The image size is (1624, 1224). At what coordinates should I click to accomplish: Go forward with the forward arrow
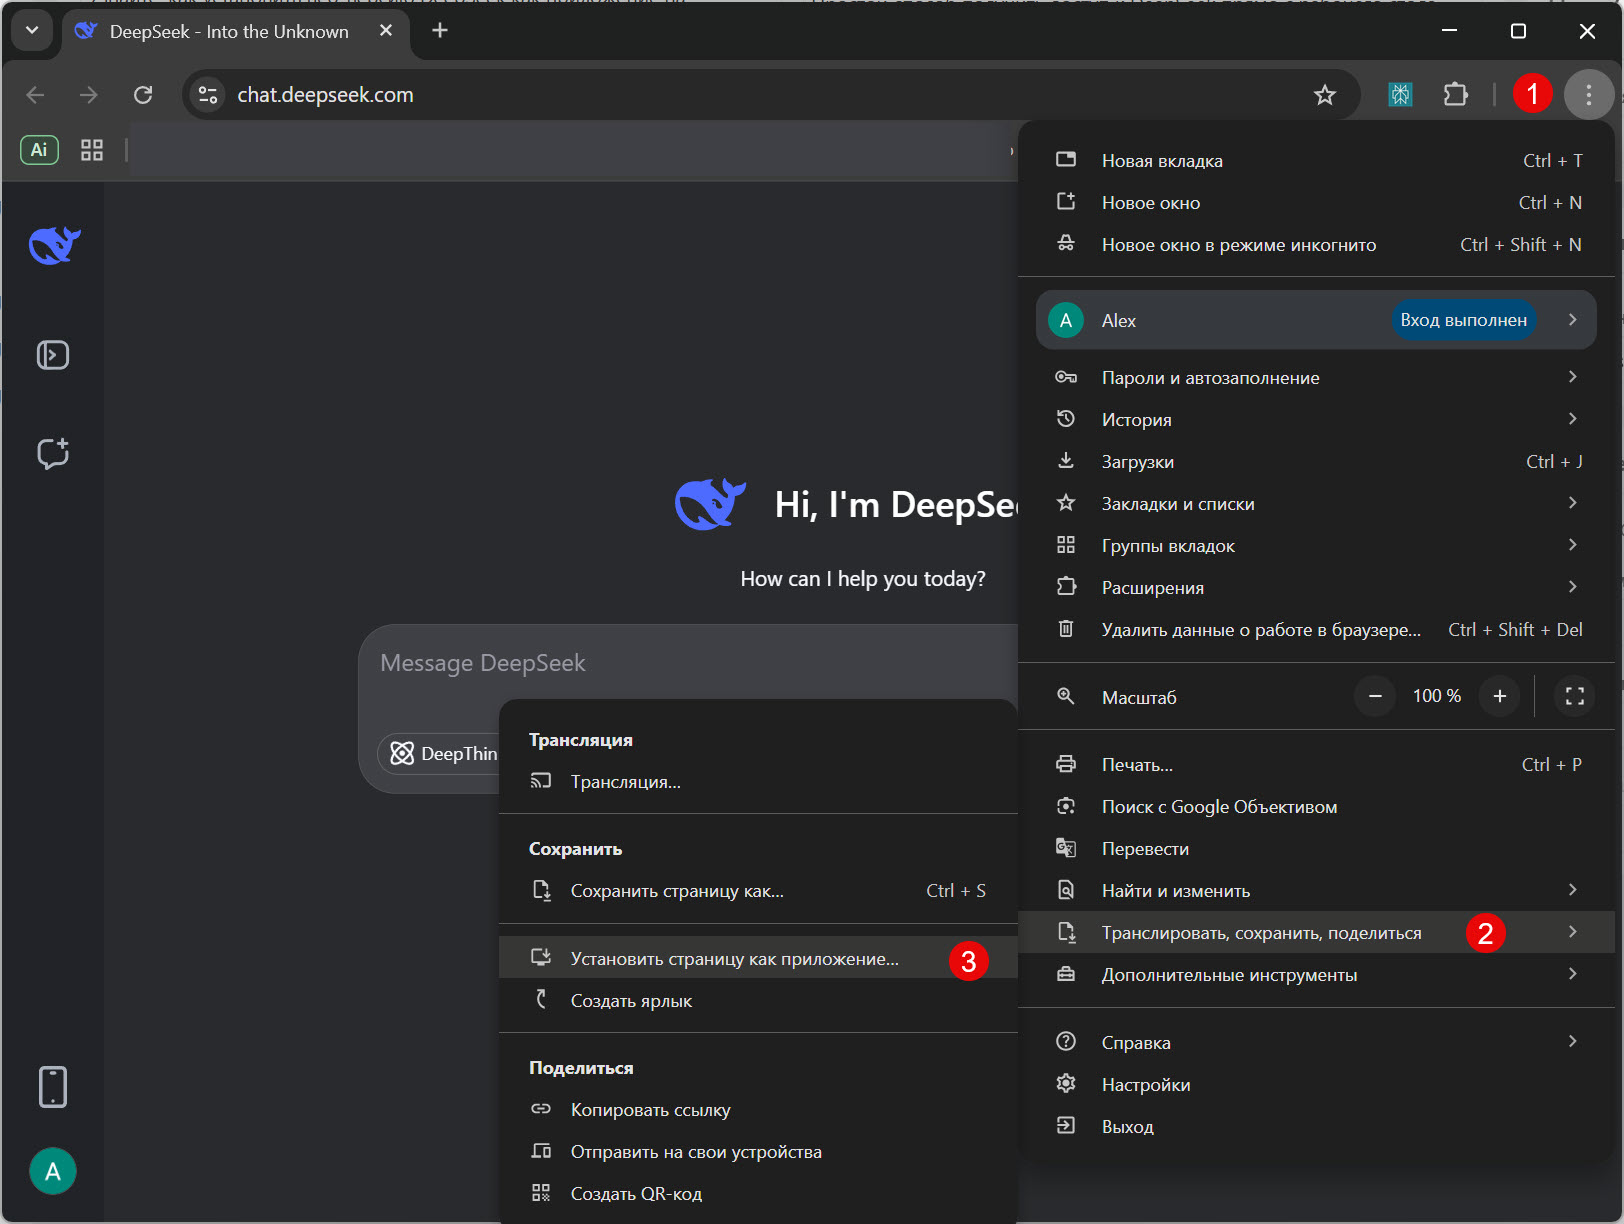[89, 95]
